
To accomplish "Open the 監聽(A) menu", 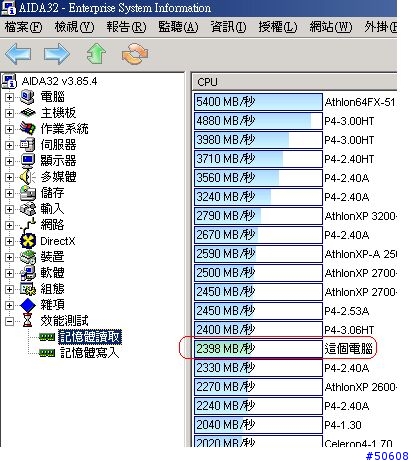I will [178, 27].
